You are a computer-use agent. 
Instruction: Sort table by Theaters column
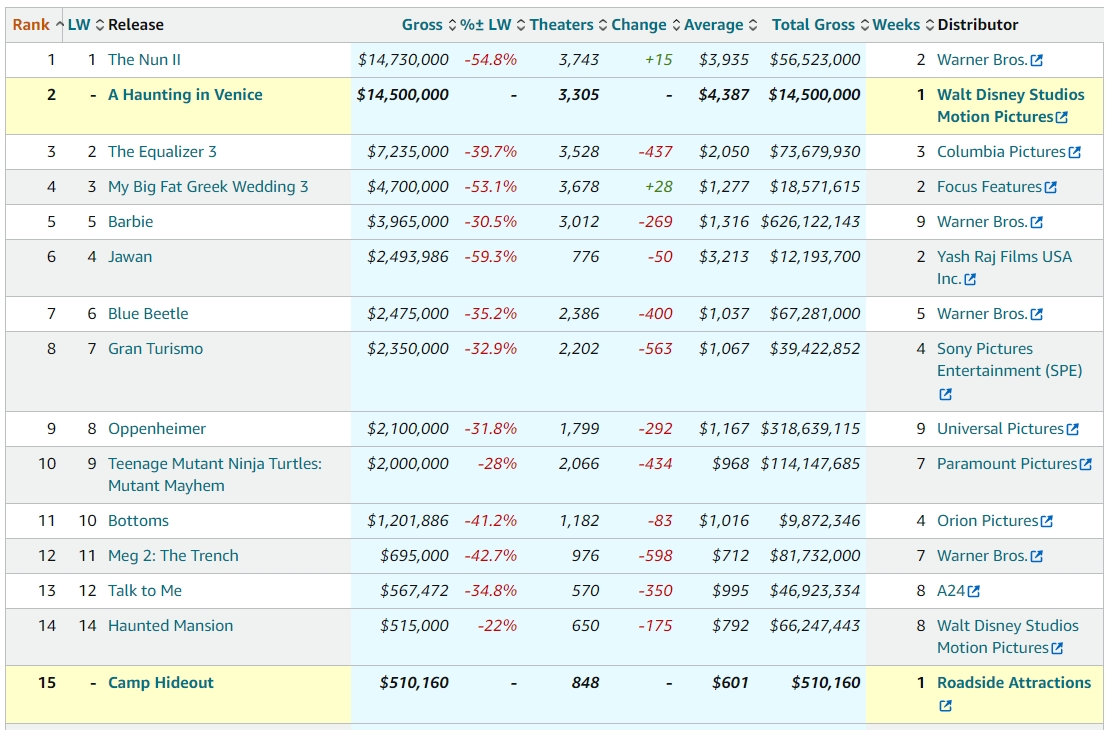(568, 25)
